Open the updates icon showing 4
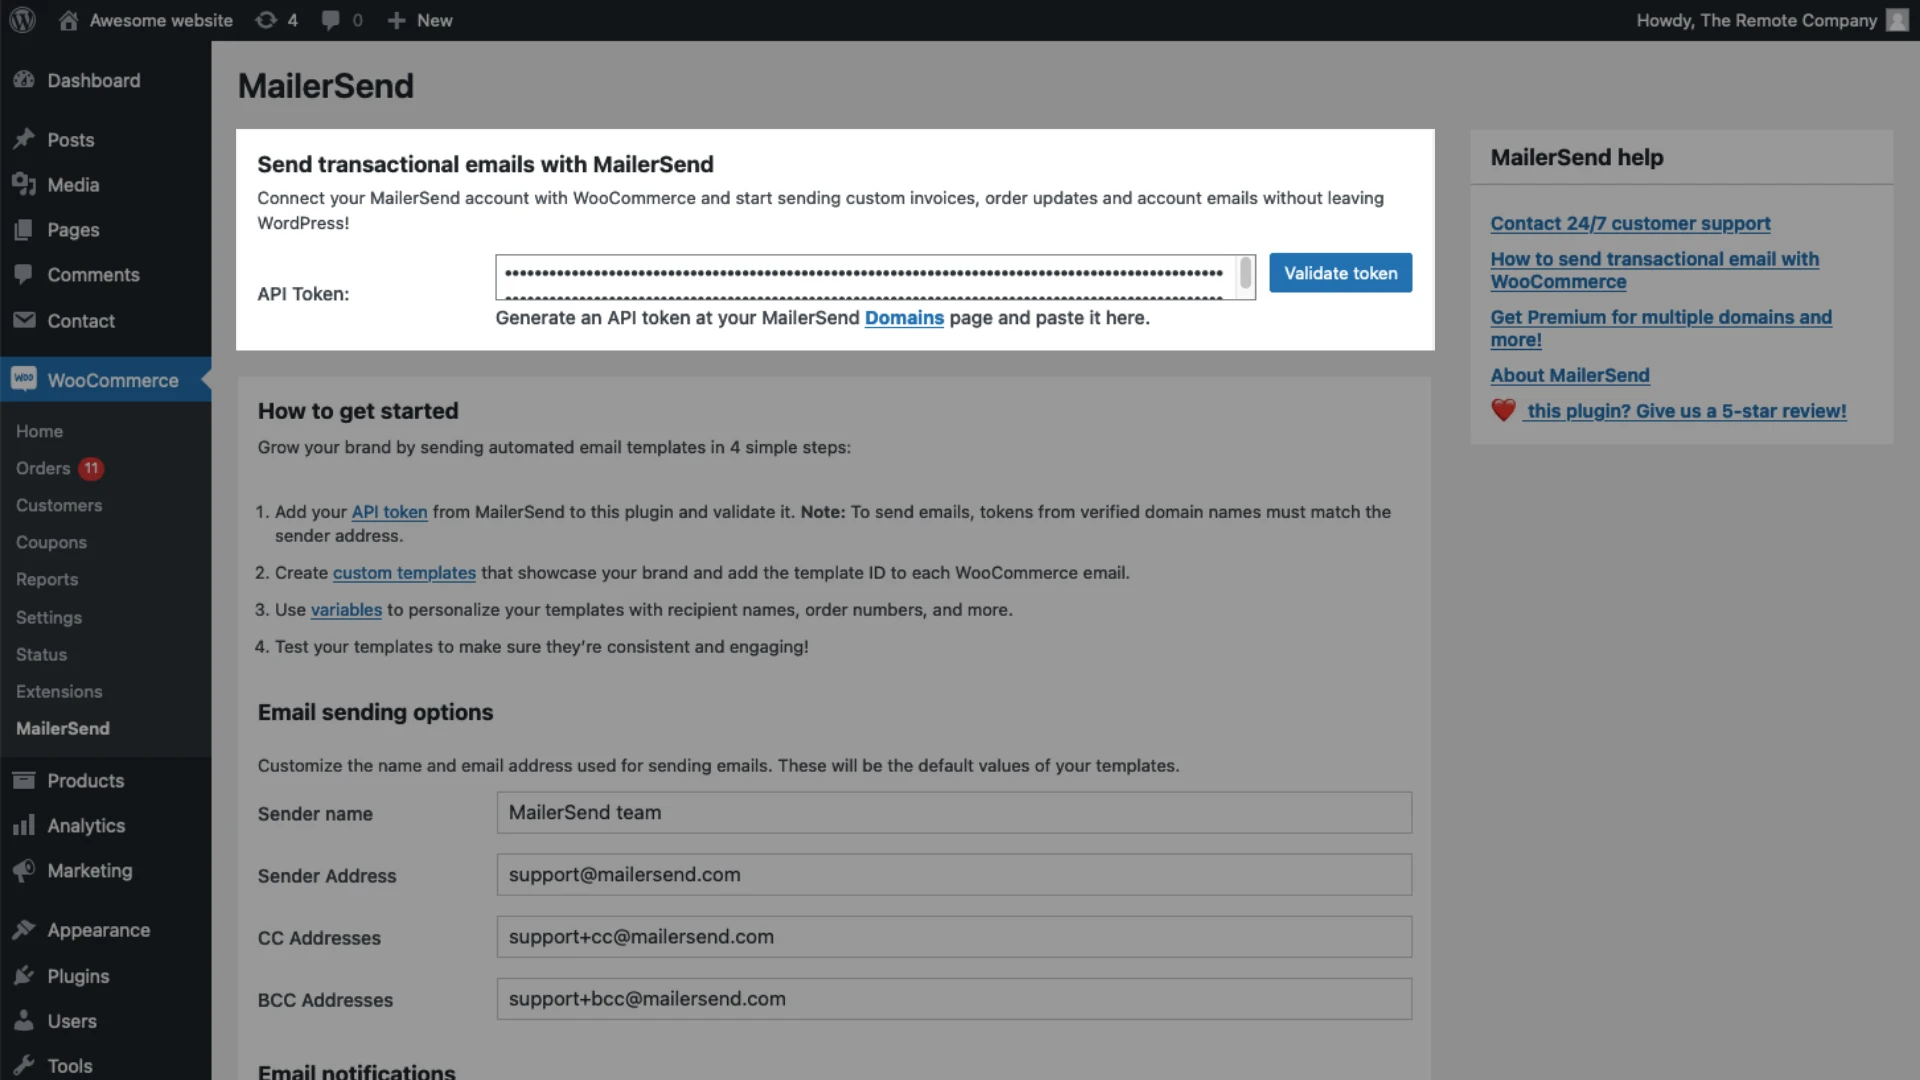 tap(266, 20)
